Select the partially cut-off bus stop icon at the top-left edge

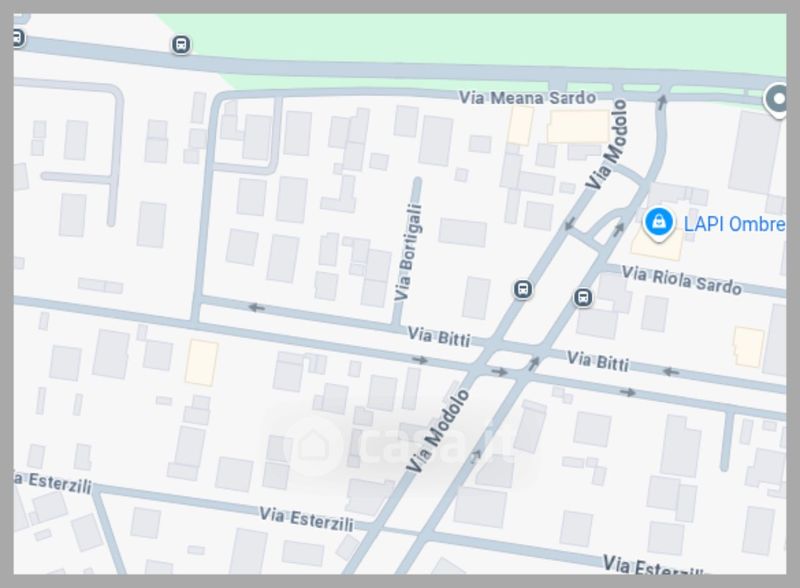click(18, 38)
